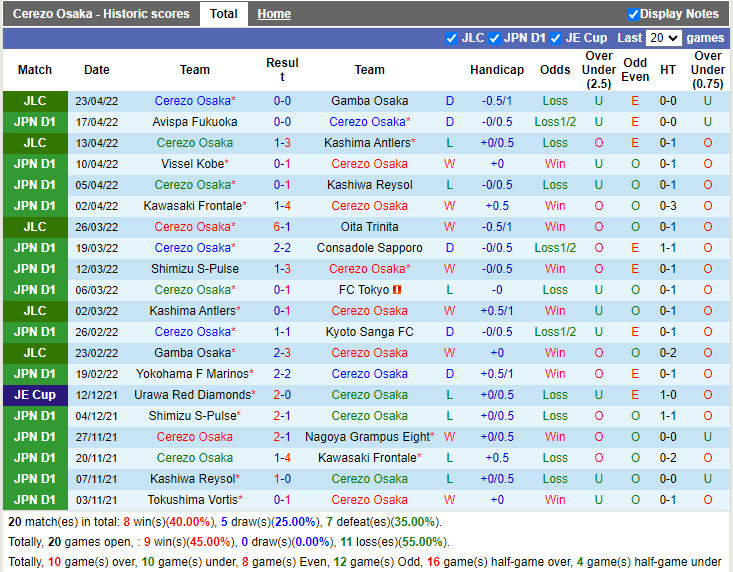The height and width of the screenshot is (572, 733).
Task: Click the Win odds in the 23/02/22 row
Action: 555,353
